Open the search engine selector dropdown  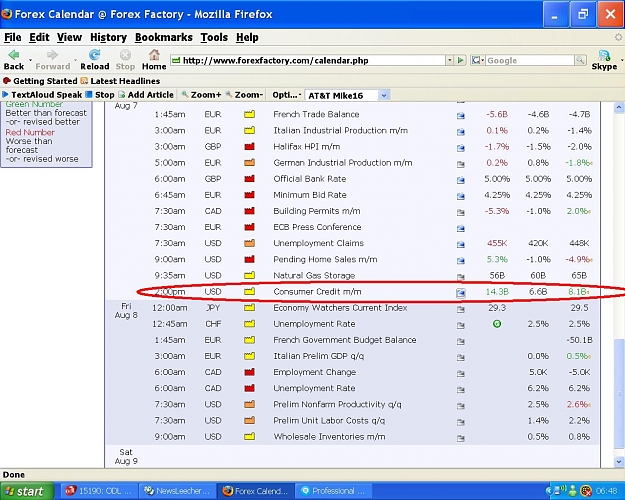477,61
